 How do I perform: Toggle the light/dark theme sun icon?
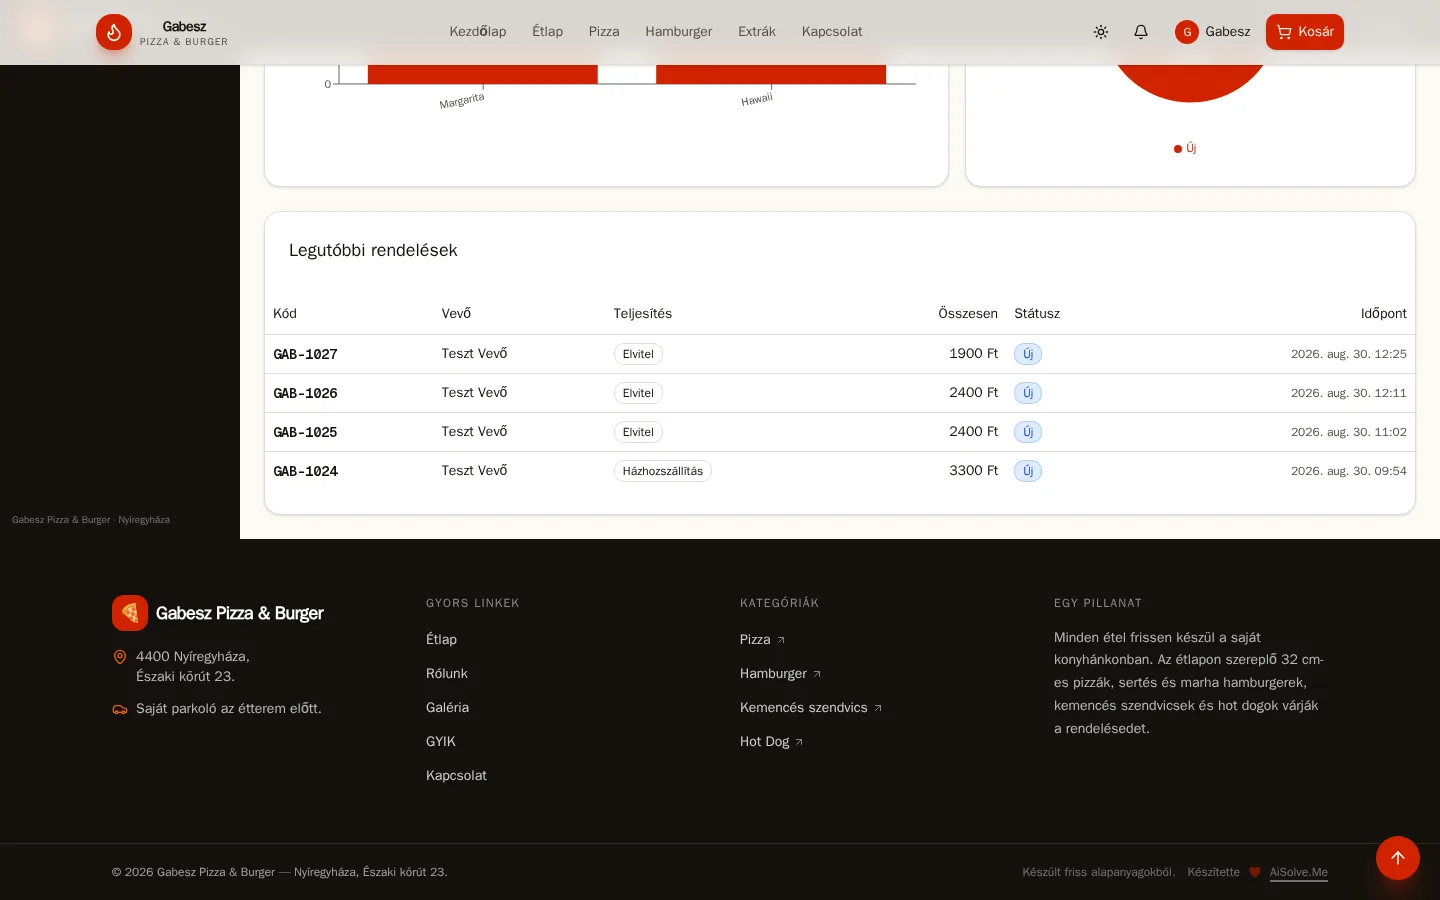tap(1101, 32)
